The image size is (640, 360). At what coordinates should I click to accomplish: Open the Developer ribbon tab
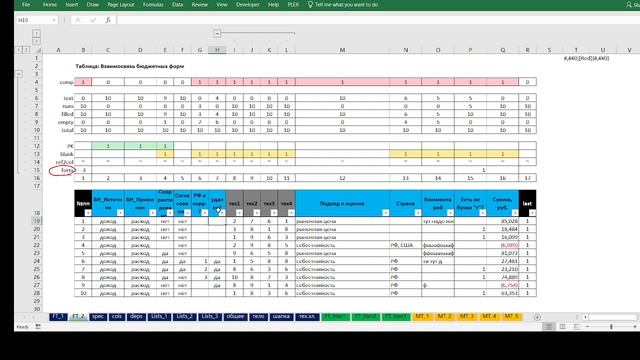(x=247, y=4)
